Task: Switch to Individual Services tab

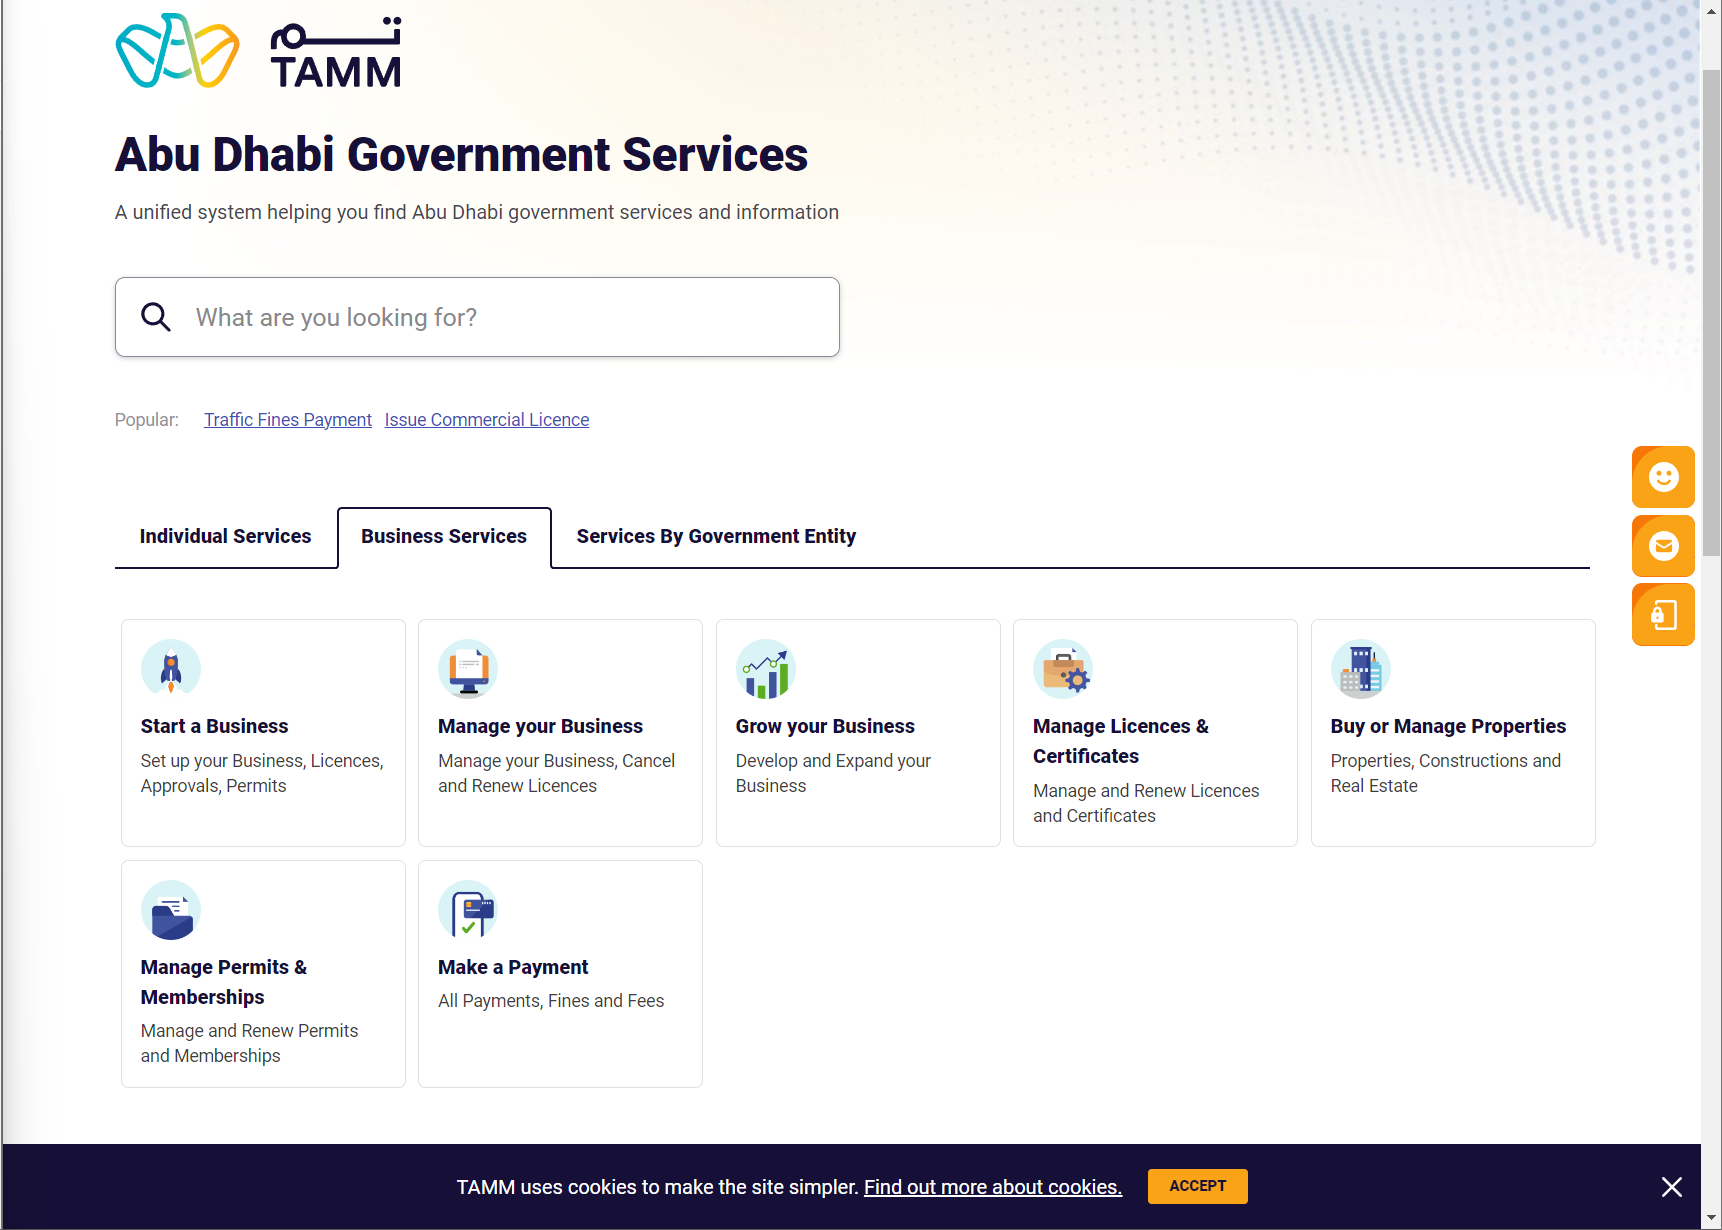Action: 226,537
